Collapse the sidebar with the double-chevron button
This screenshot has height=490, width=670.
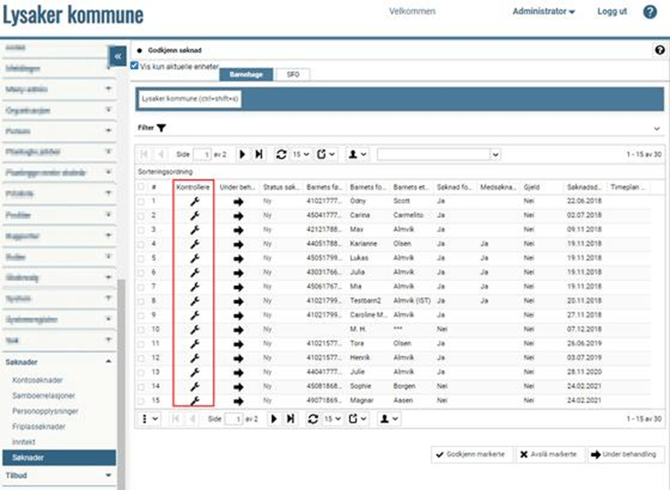point(117,57)
